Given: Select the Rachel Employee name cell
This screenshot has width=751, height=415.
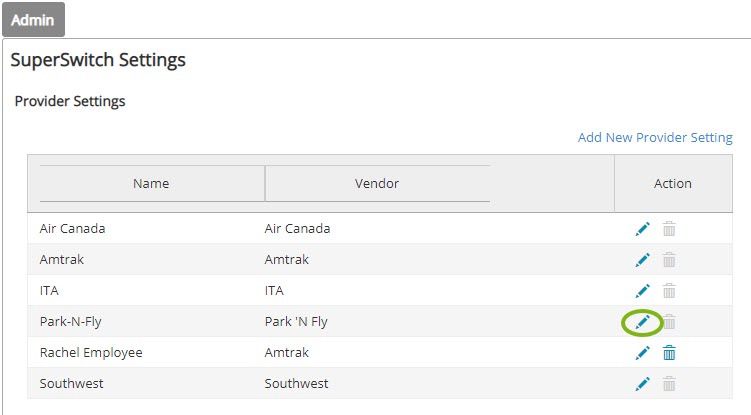Looking at the screenshot, I should [x=91, y=353].
